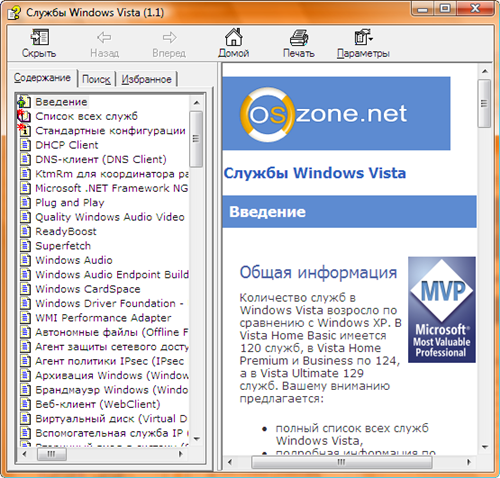Select Брандмауэр Windows topic
Viewport: 500px width, 478px height.
111,390
